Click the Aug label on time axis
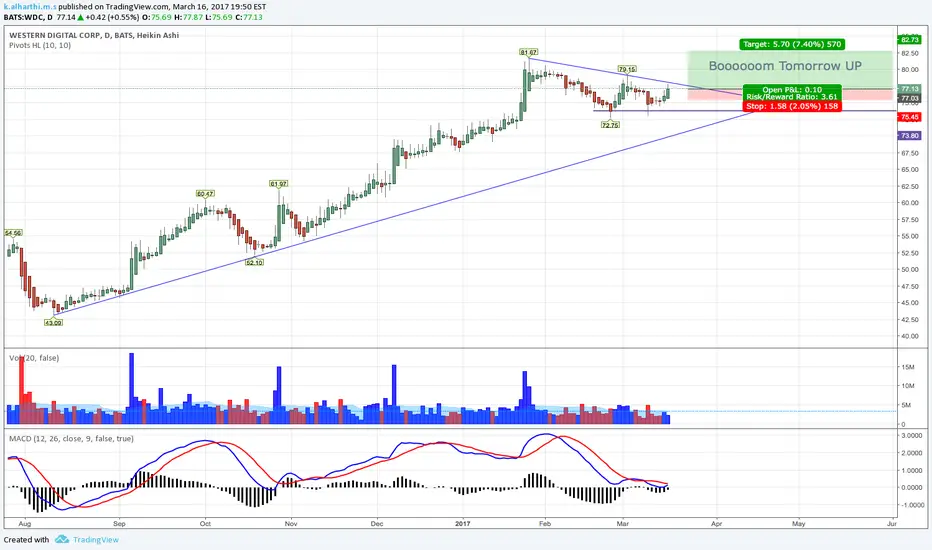This screenshot has height=550, width=932. pos(24,524)
